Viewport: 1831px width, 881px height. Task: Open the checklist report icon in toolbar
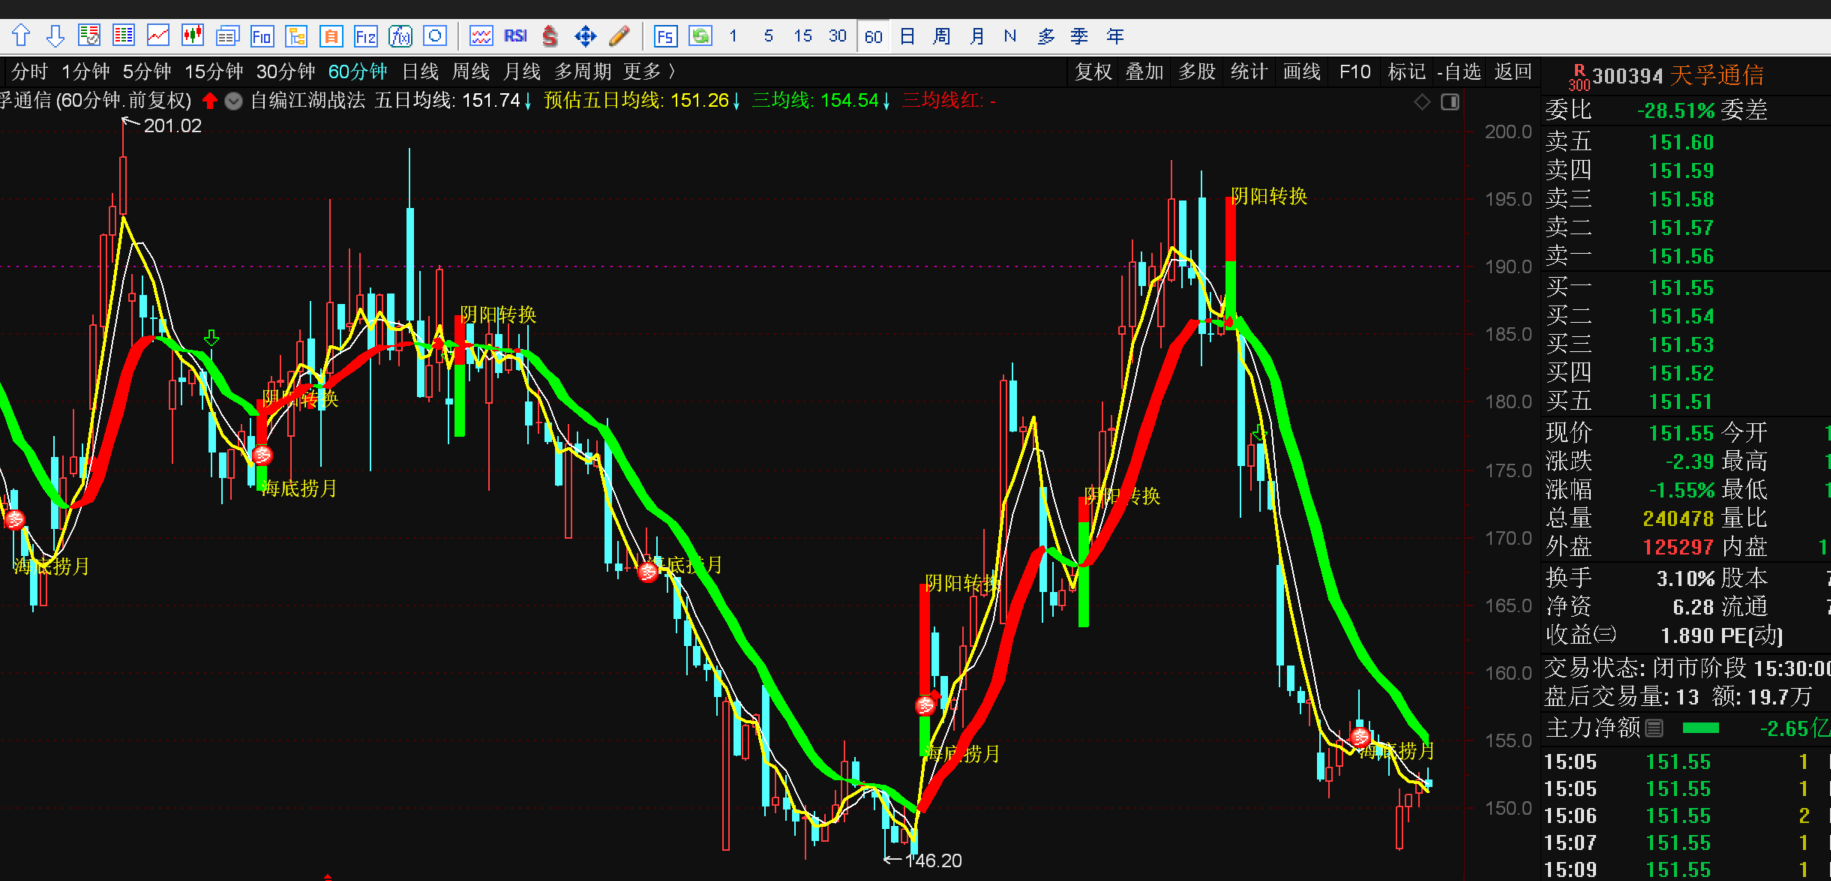click(89, 36)
